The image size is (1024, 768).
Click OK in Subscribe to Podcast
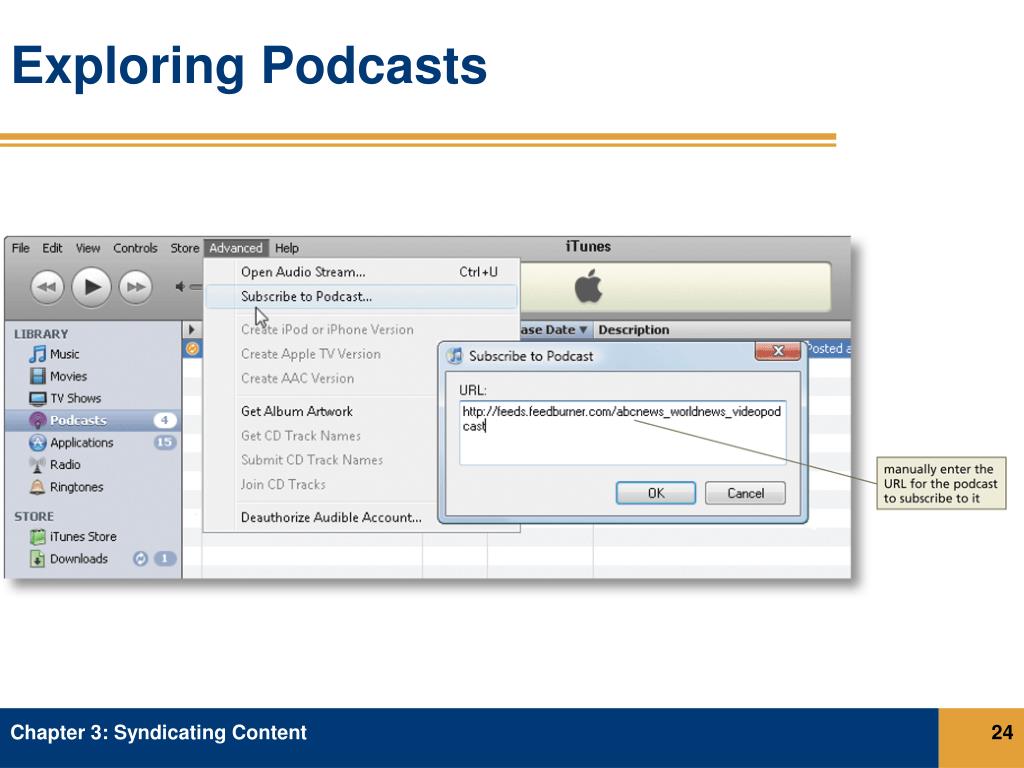pos(656,493)
